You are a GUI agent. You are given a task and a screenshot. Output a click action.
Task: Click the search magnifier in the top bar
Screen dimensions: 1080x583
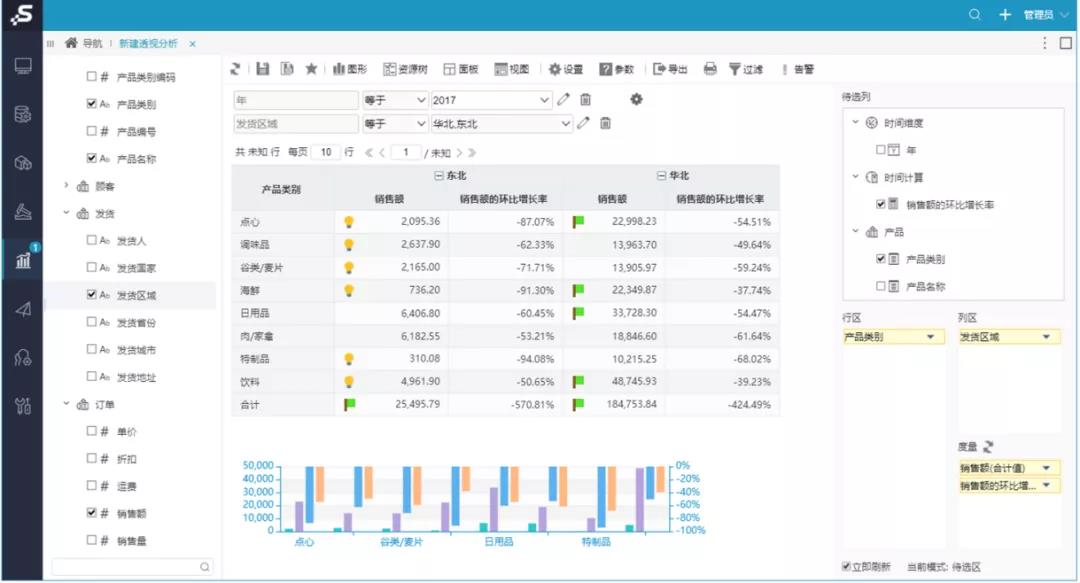tap(975, 14)
